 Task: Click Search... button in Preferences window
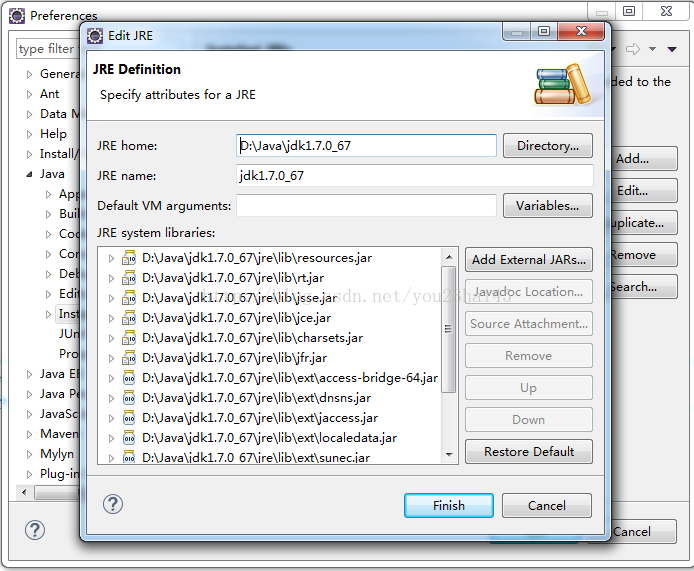coord(644,287)
